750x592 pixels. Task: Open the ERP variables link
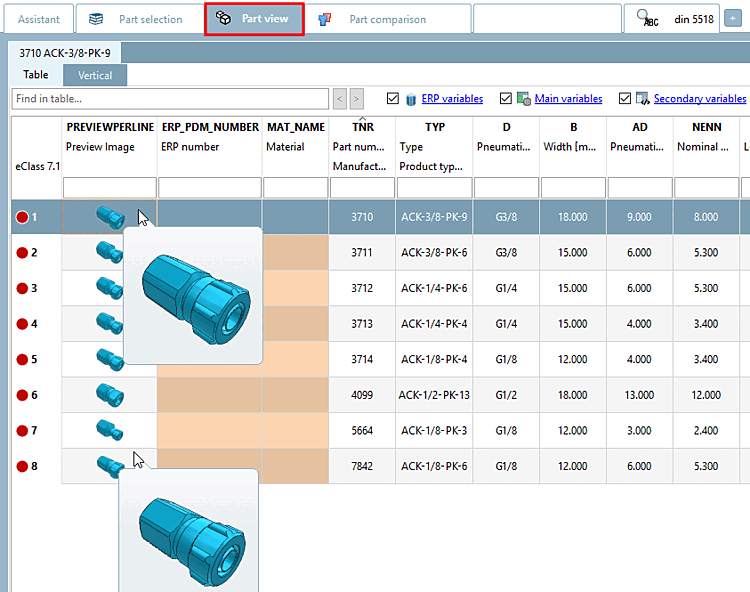point(452,99)
